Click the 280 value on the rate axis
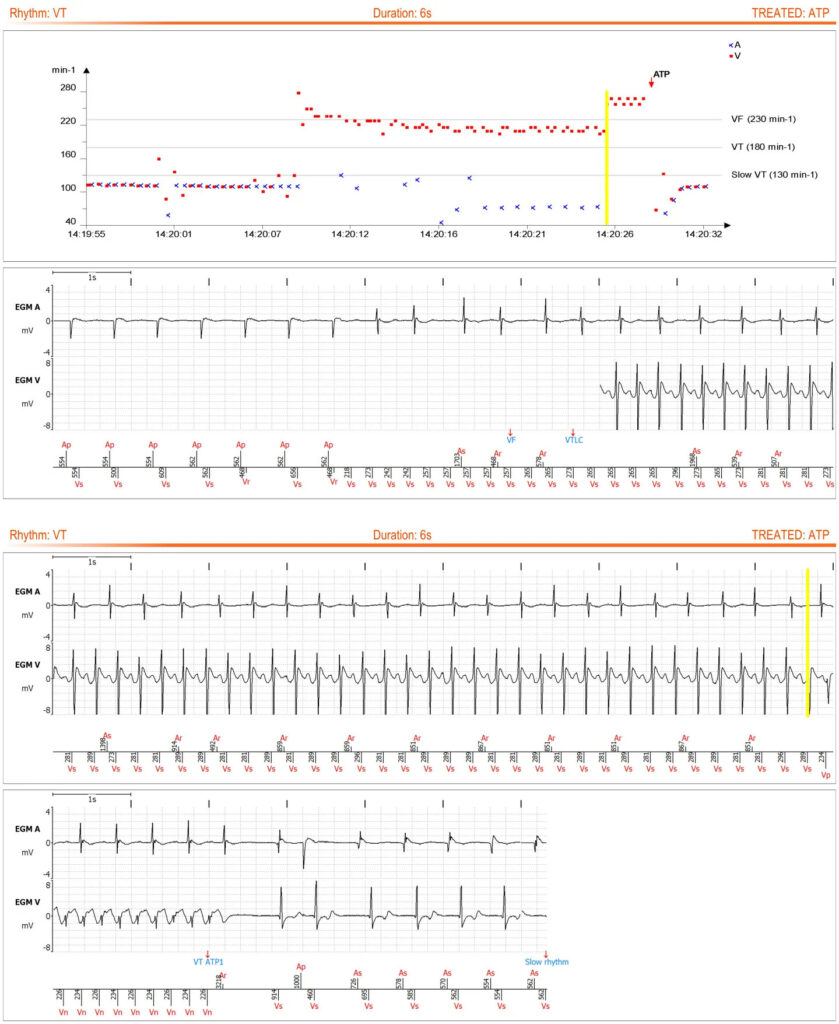 pyautogui.click(x=68, y=88)
